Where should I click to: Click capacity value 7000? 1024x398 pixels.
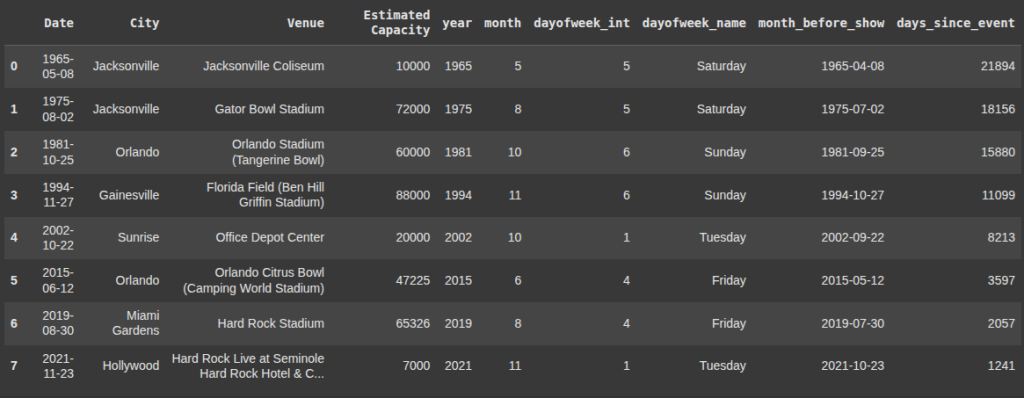click(x=416, y=366)
